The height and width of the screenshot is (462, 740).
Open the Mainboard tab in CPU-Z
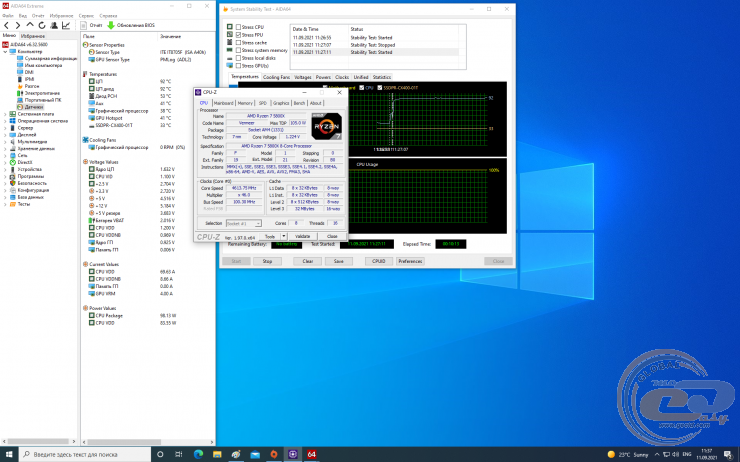(x=224, y=103)
